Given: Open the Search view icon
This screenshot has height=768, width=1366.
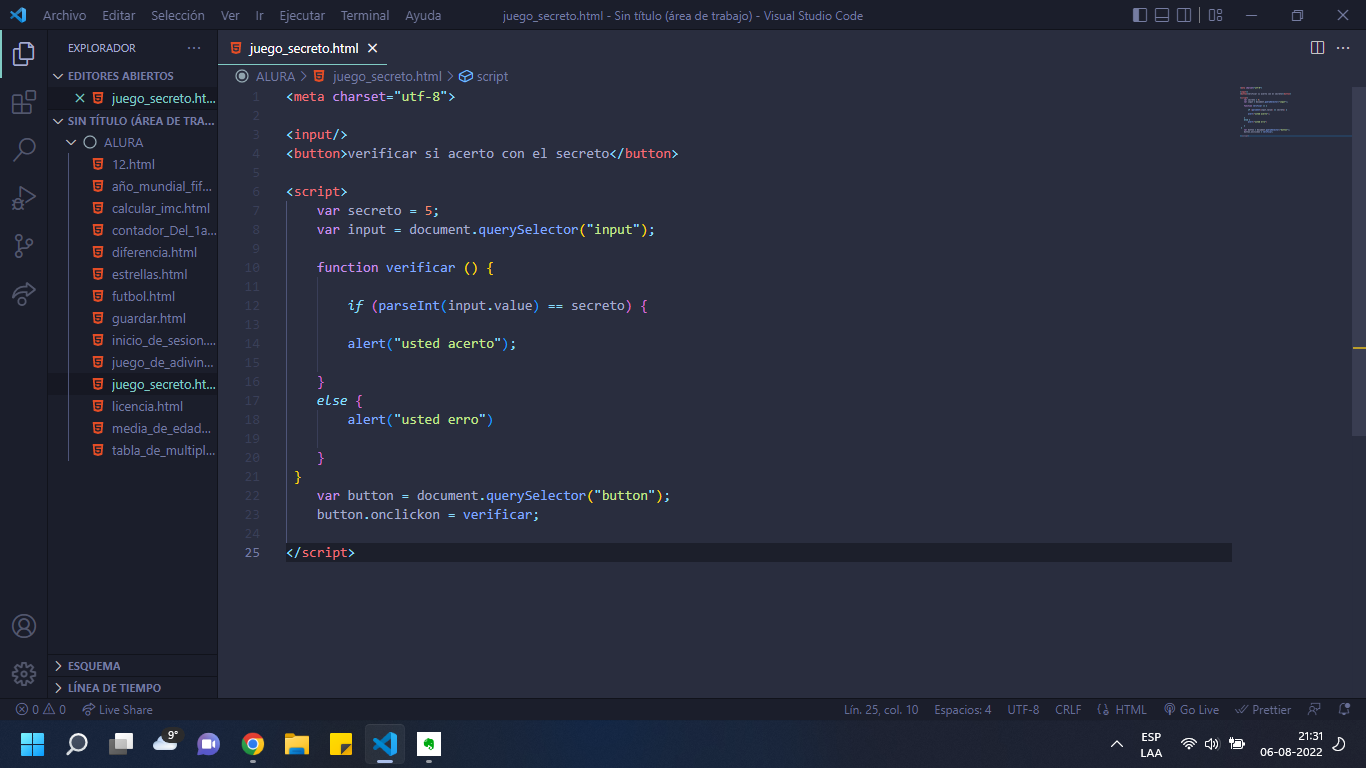Looking at the screenshot, I should click(x=24, y=150).
